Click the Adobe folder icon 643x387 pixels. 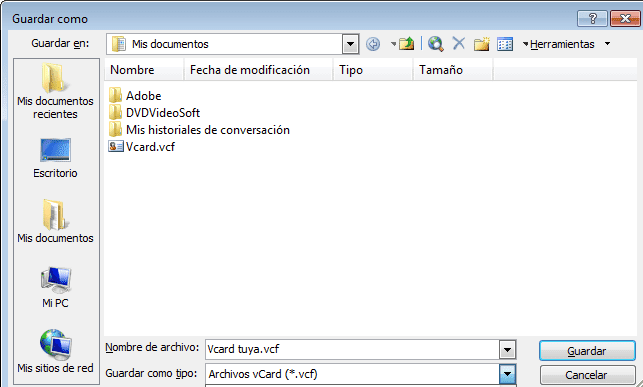point(115,95)
